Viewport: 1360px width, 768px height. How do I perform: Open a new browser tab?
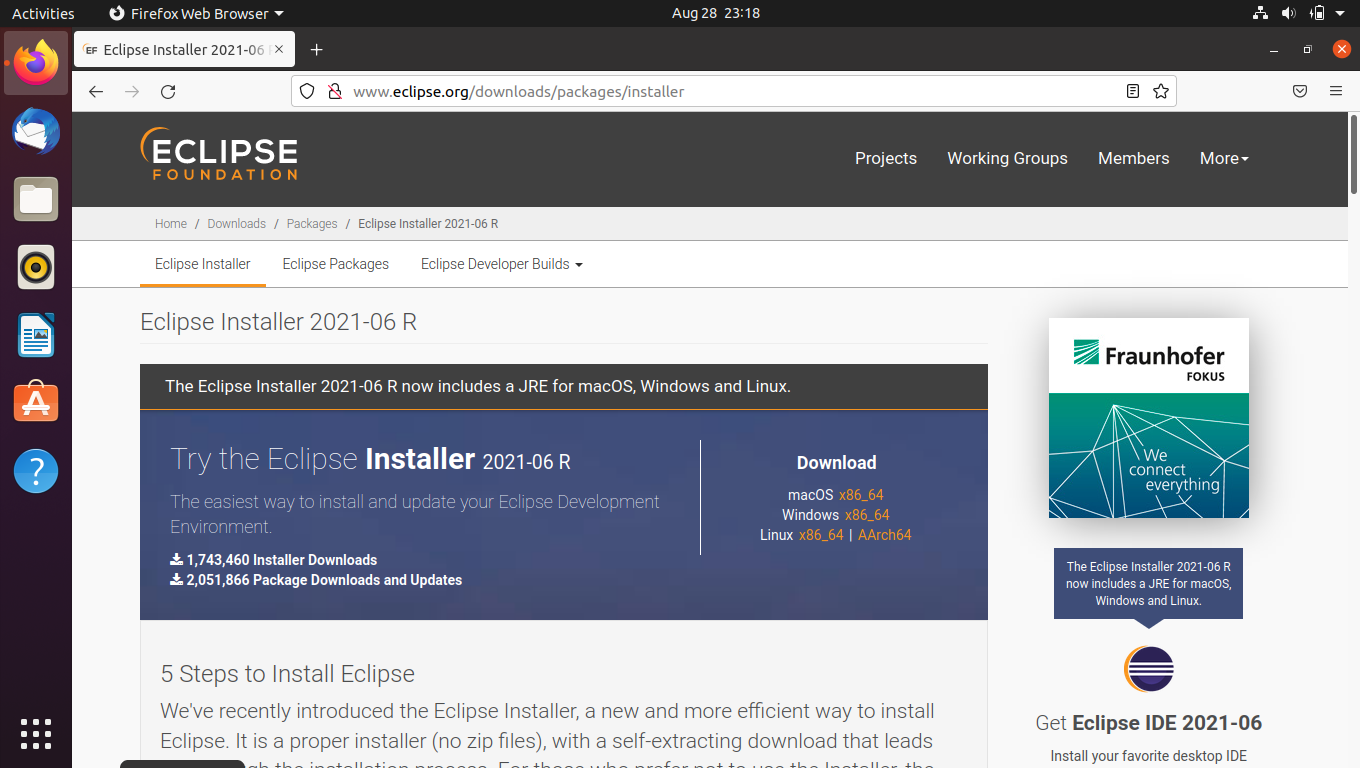click(317, 48)
